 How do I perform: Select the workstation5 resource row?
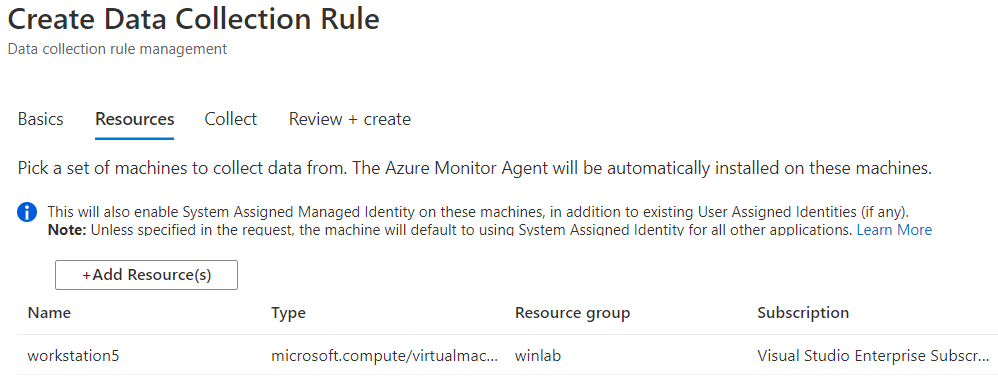(x=507, y=355)
